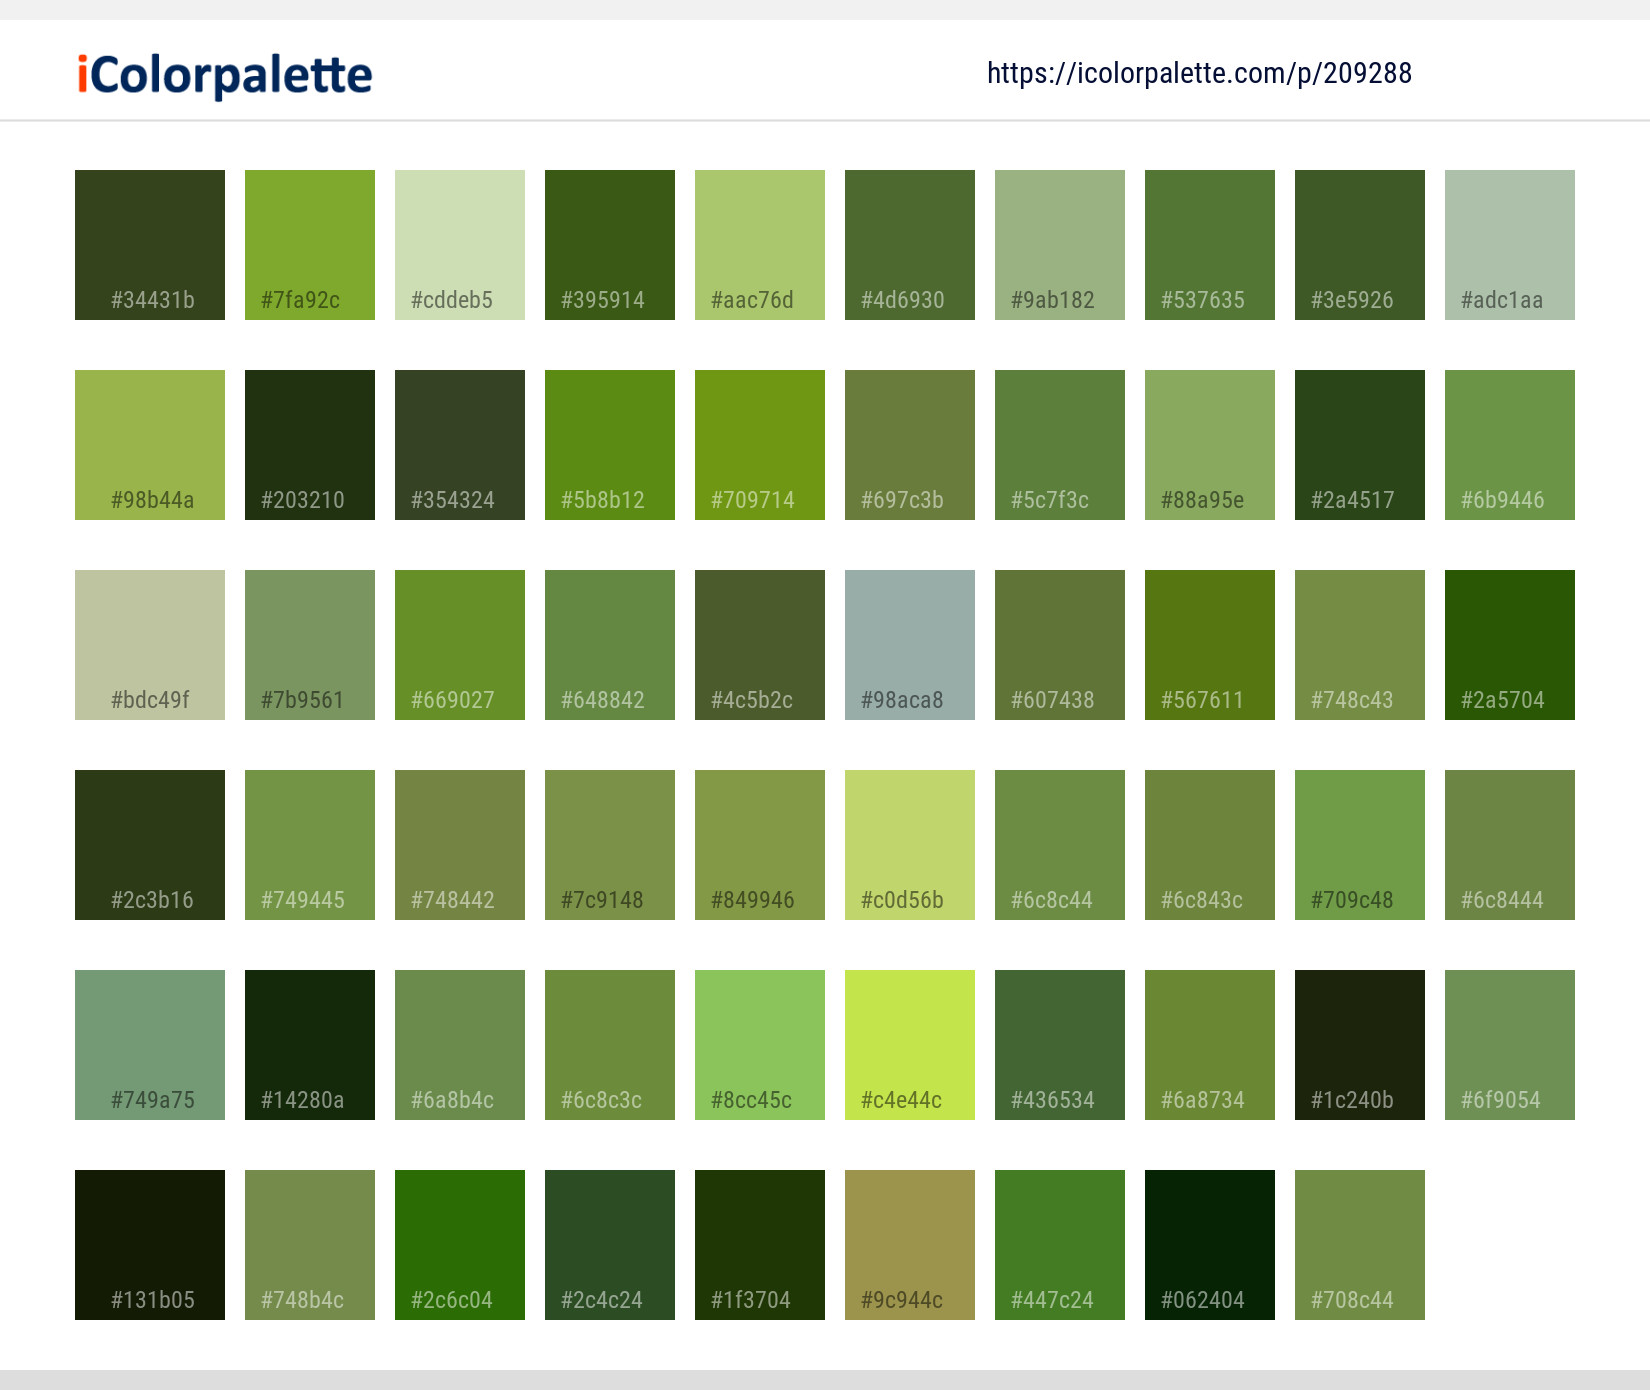Select the gray-blue #98aca8 swatch
The image size is (1650, 1390).
(910, 645)
